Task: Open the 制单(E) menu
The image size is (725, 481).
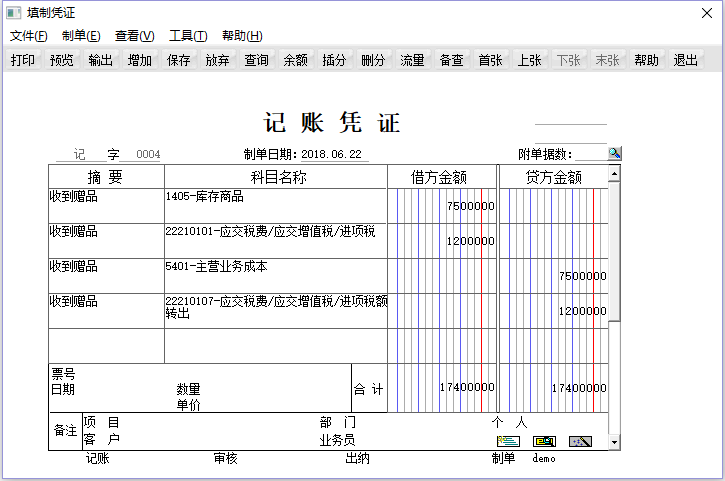Action: pos(81,36)
